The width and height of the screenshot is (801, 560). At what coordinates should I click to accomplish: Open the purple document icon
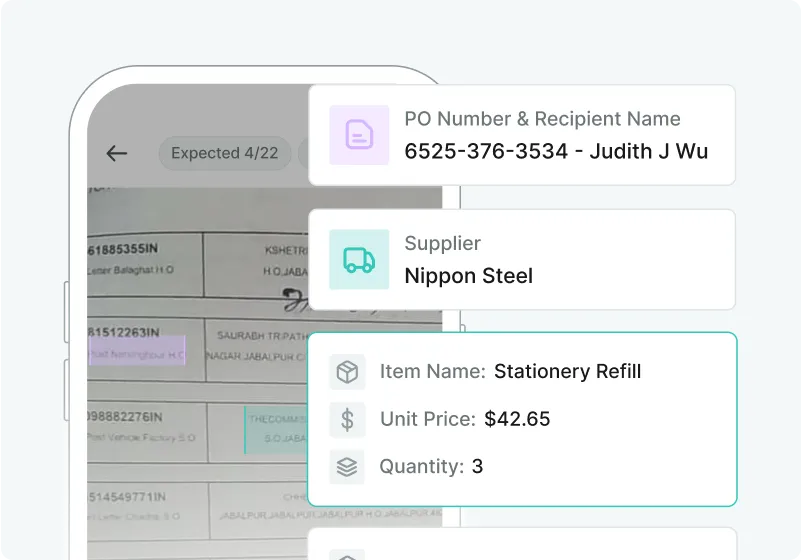tap(359, 135)
